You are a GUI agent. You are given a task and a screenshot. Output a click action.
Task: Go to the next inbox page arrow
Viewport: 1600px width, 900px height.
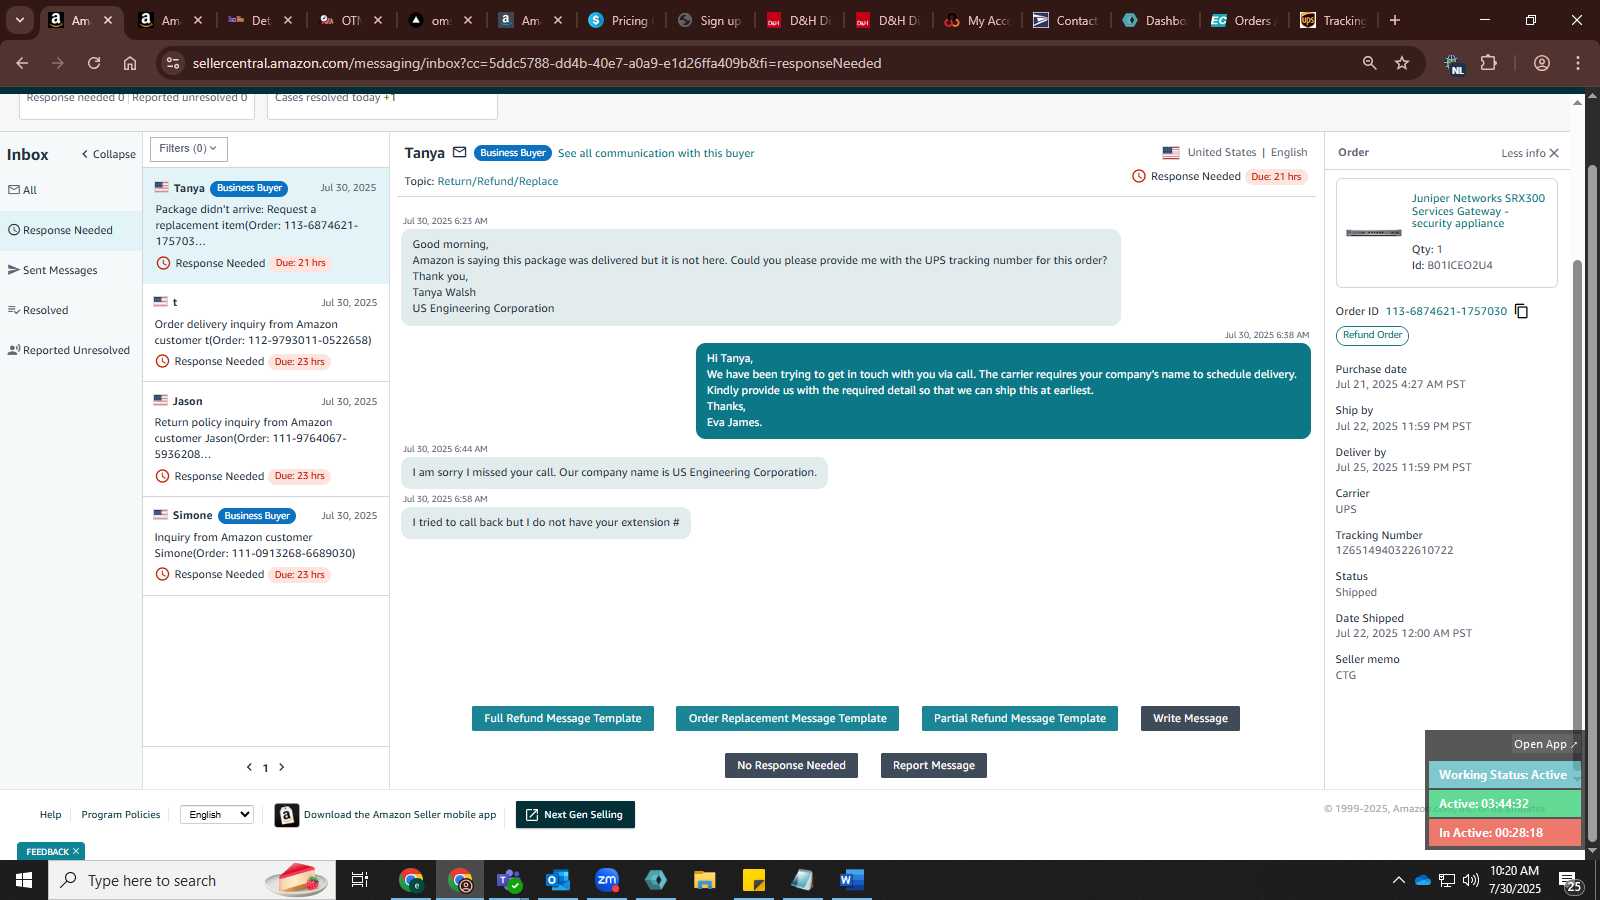pos(282,767)
